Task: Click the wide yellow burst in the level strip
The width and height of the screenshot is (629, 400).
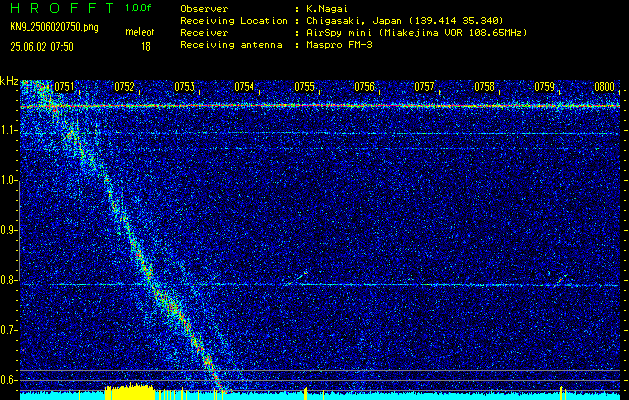Action: 130,392
